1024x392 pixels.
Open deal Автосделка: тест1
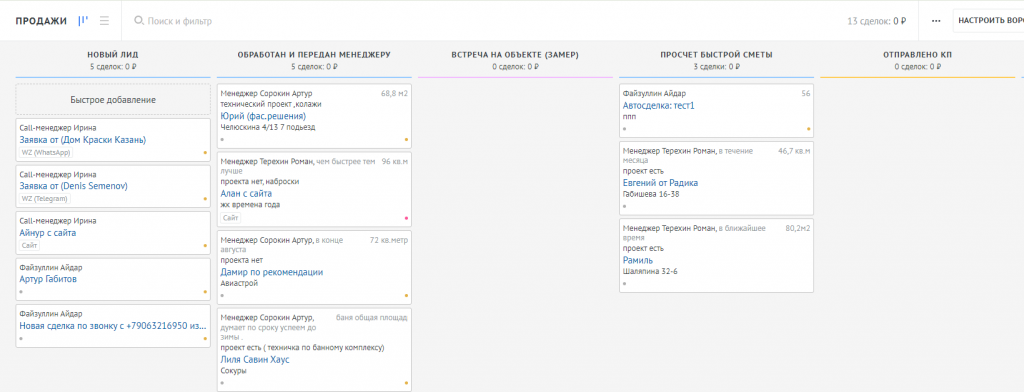[x=658, y=105]
